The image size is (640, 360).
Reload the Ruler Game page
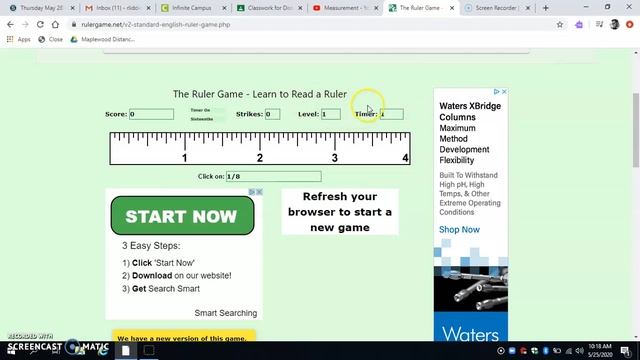(x=40, y=24)
